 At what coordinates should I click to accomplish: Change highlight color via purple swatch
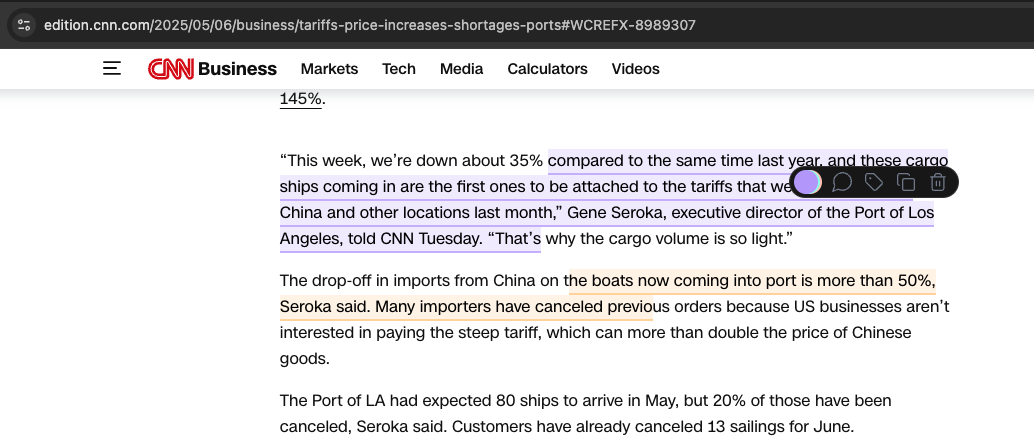click(808, 182)
